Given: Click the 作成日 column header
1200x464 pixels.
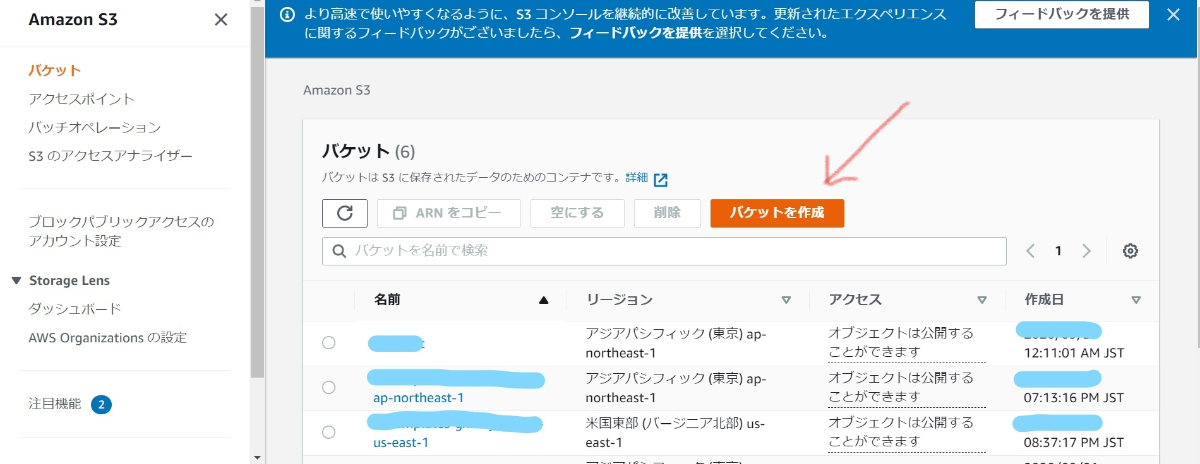Looking at the screenshot, I should [x=1044, y=300].
